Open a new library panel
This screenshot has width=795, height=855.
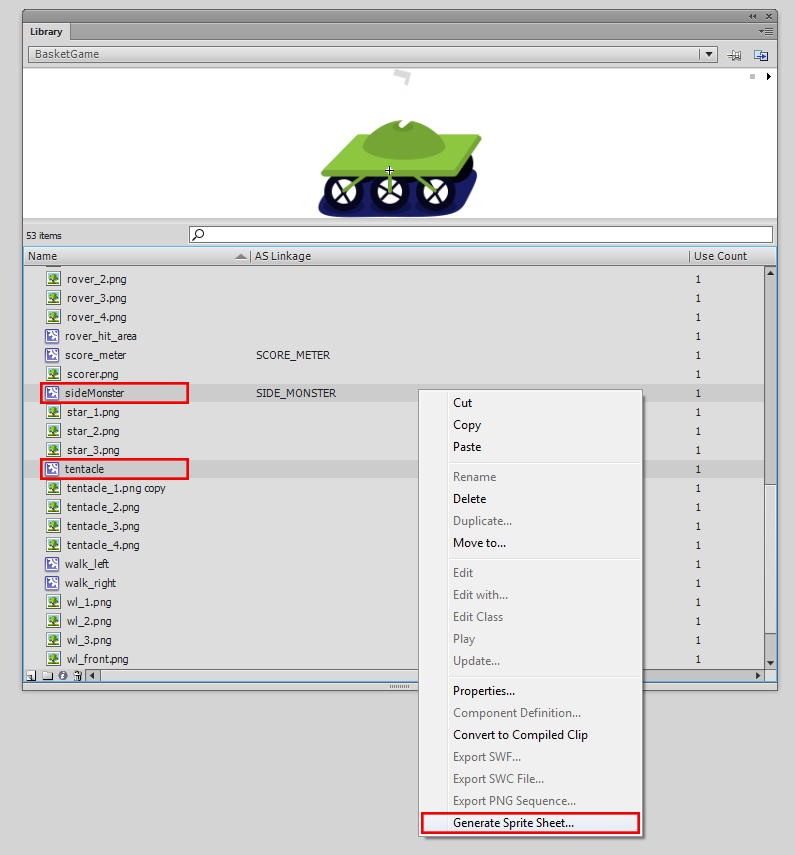point(761,55)
